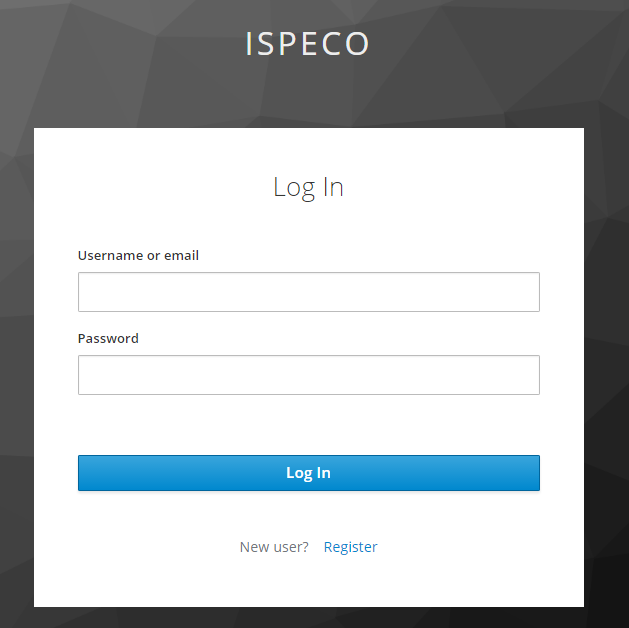Focus the Password text box
The height and width of the screenshot is (628, 629).
click(308, 375)
